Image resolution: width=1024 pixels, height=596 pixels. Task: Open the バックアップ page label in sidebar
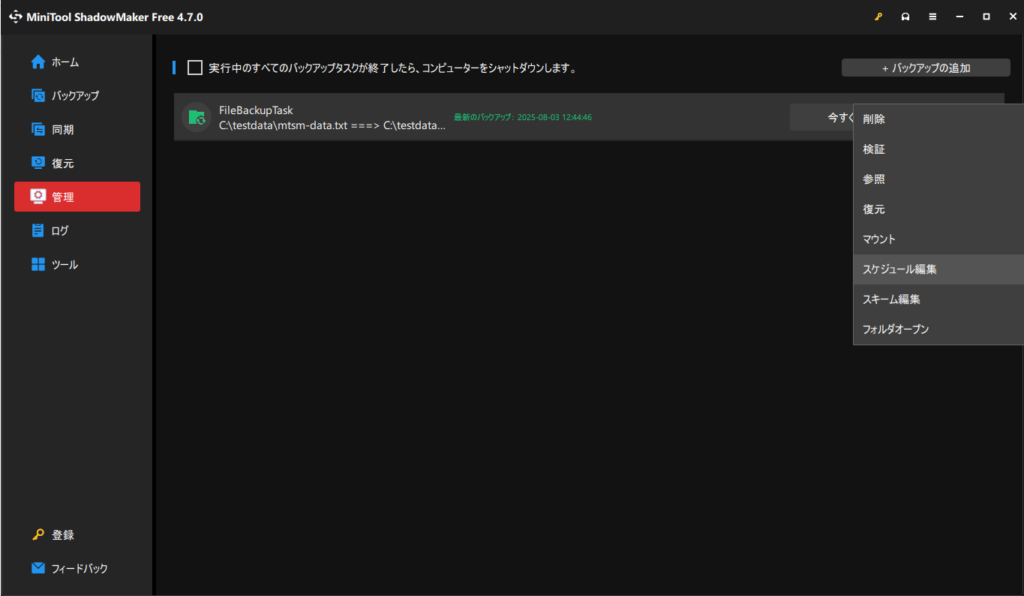pos(76,95)
